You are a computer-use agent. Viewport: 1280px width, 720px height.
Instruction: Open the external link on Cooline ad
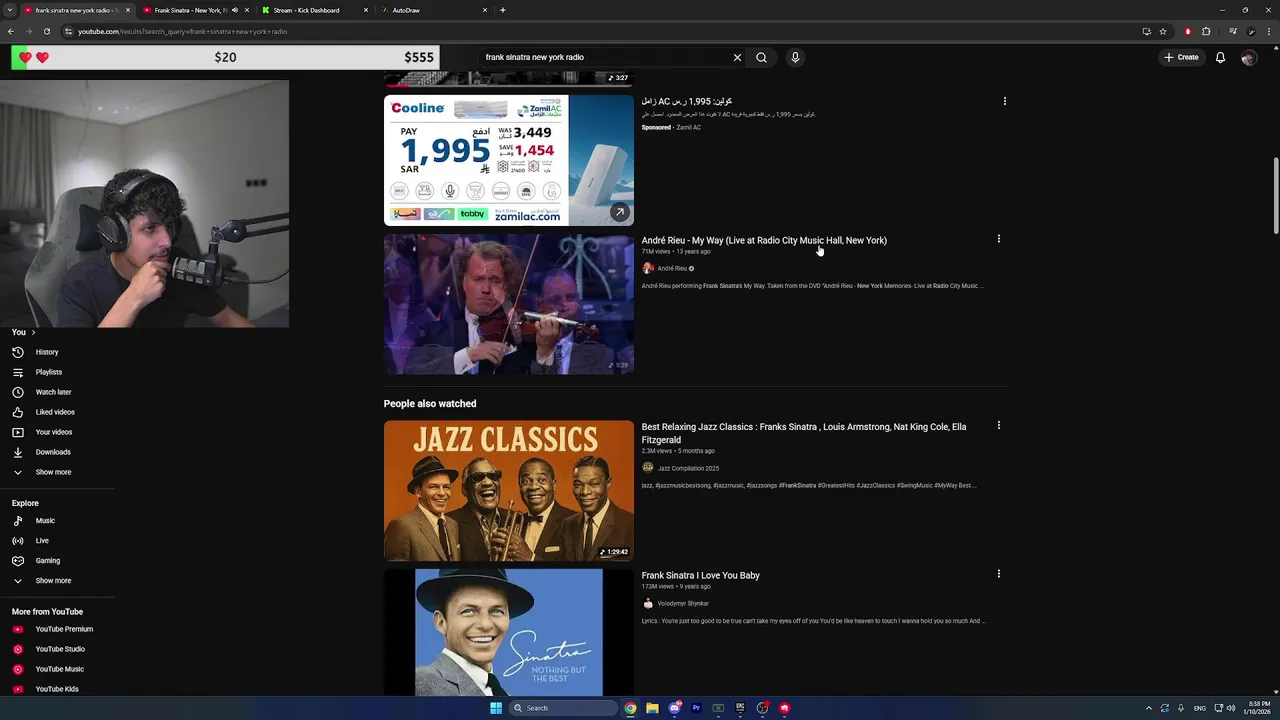(619, 212)
